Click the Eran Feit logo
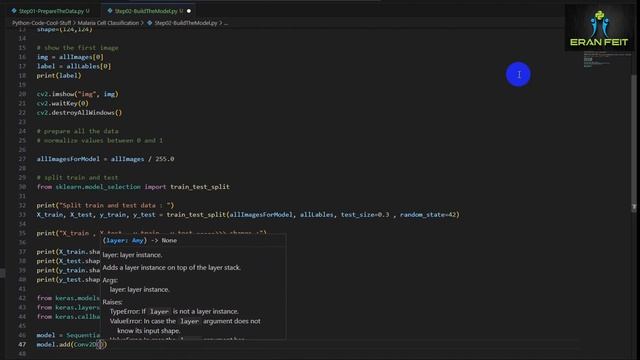Screen dimensions: 640x360 pos(599,28)
